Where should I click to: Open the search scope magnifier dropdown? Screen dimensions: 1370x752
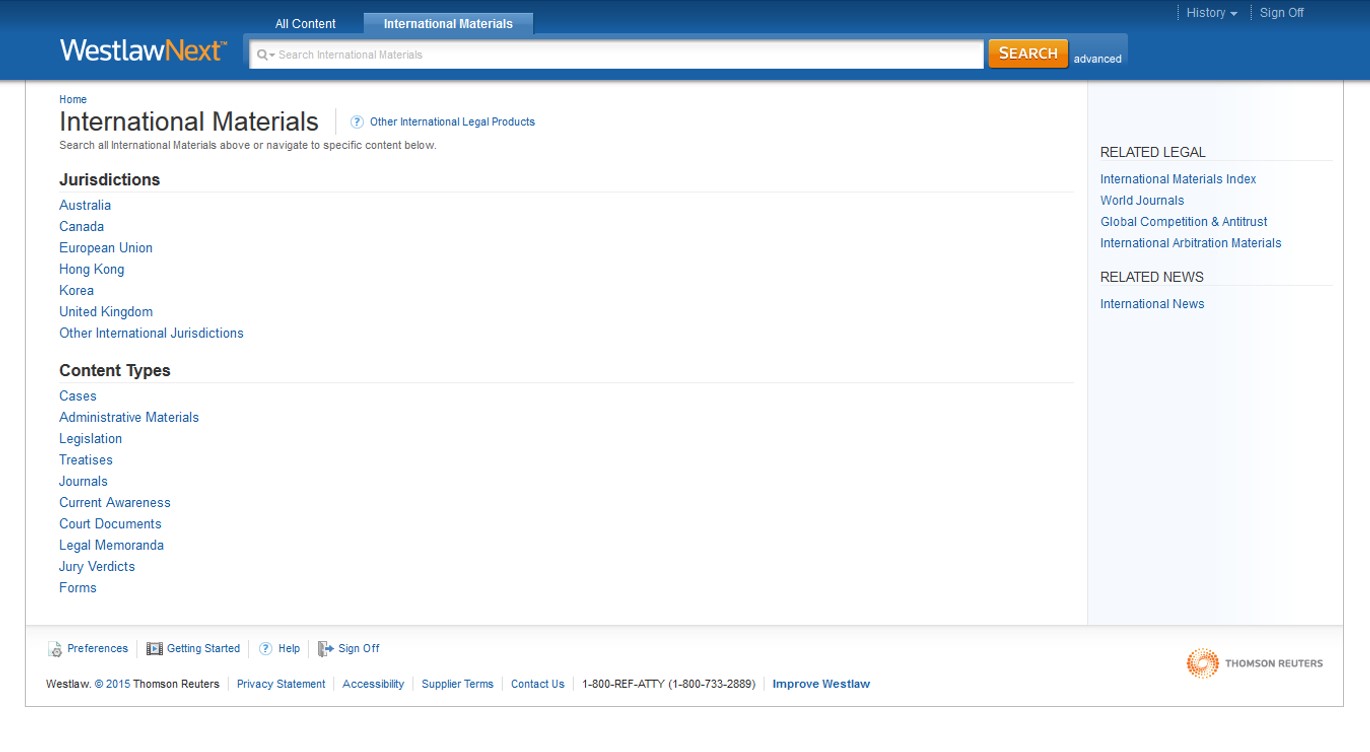pyautogui.click(x=265, y=55)
